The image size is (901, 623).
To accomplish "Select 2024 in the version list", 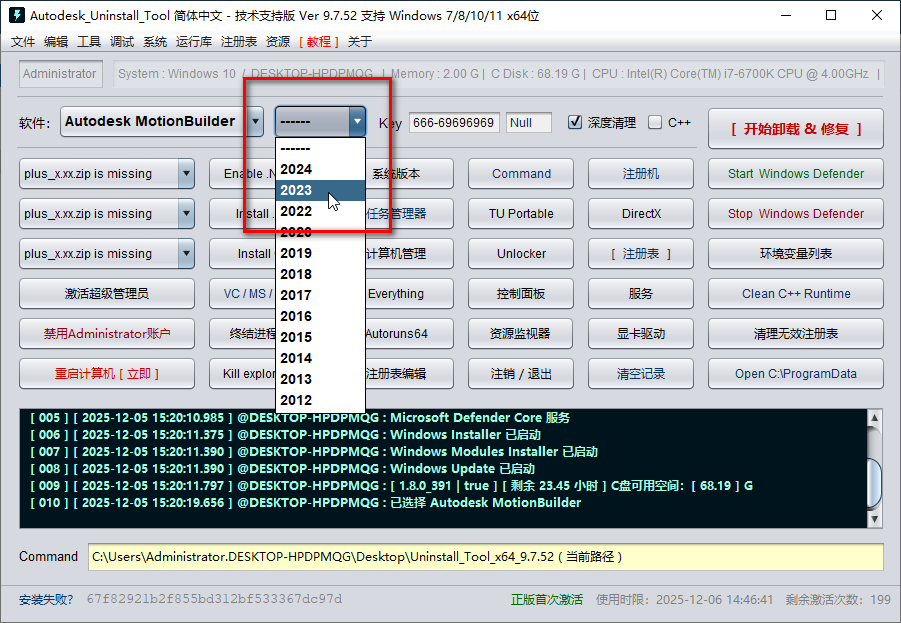I will pyautogui.click(x=321, y=170).
